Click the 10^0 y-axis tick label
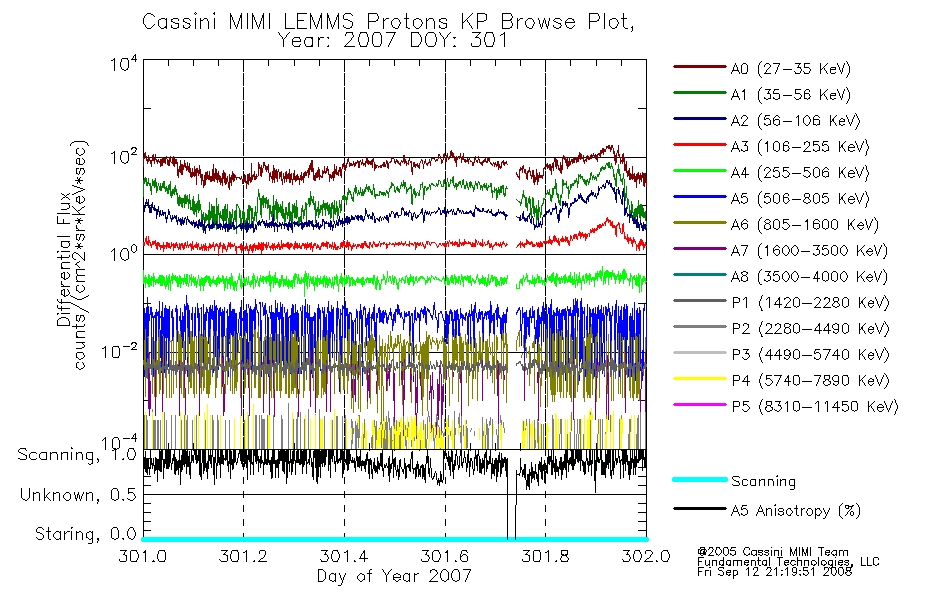Image resolution: width=950 pixels, height=600 pixels. 124,253
